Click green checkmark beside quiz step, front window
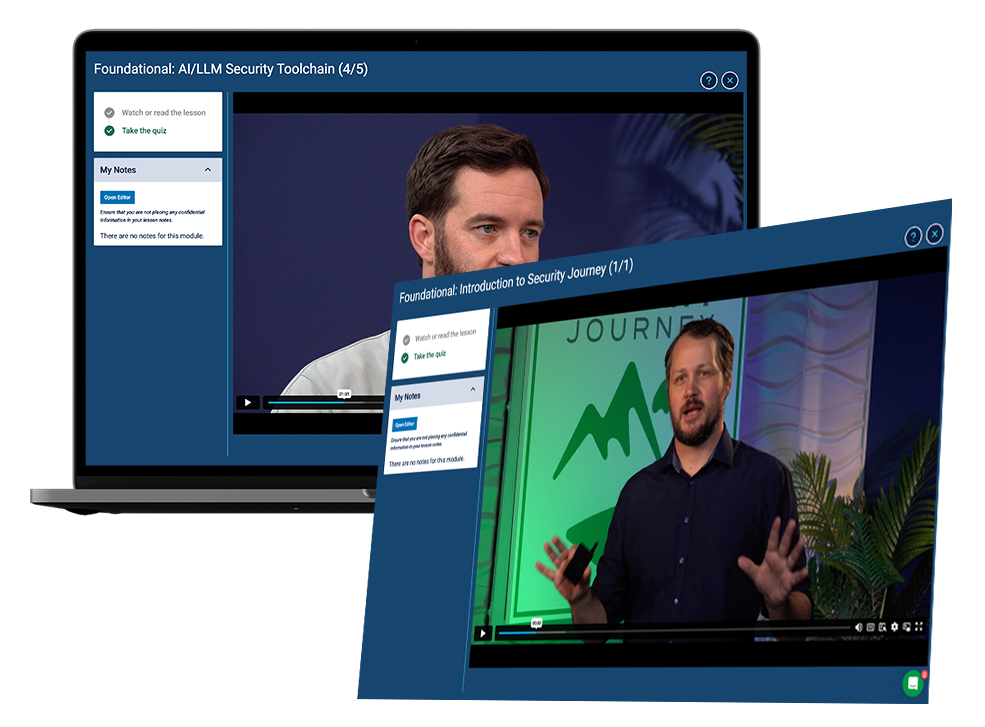985x727 pixels. pos(405,358)
